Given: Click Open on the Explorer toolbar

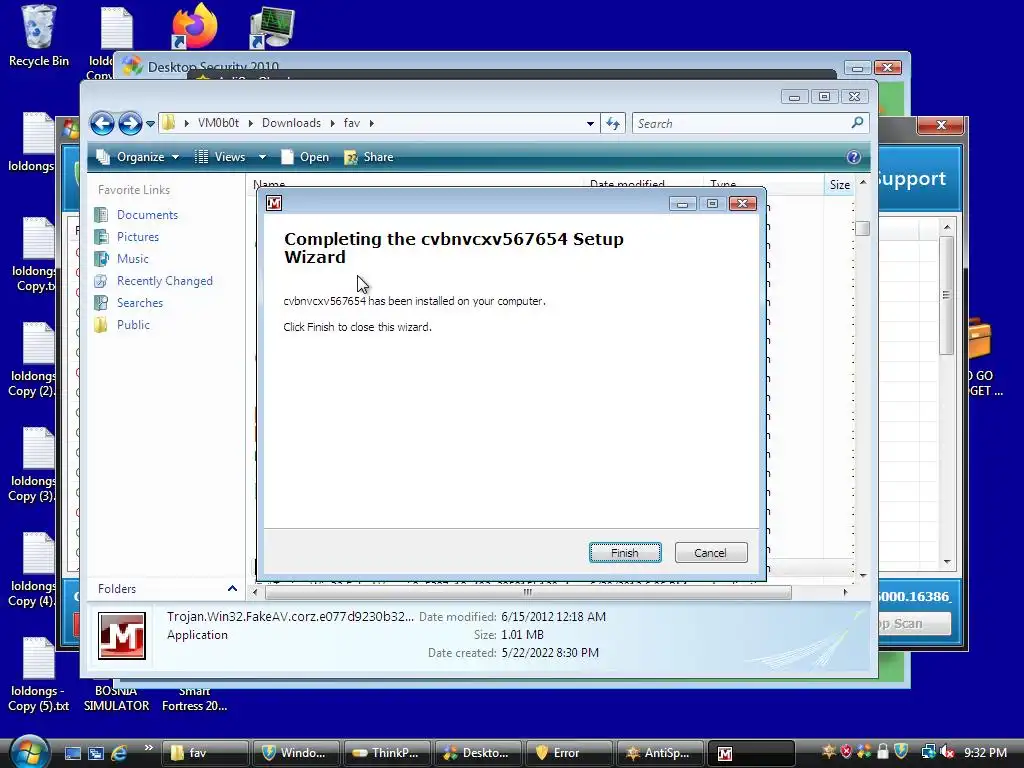Looking at the screenshot, I should [x=305, y=157].
